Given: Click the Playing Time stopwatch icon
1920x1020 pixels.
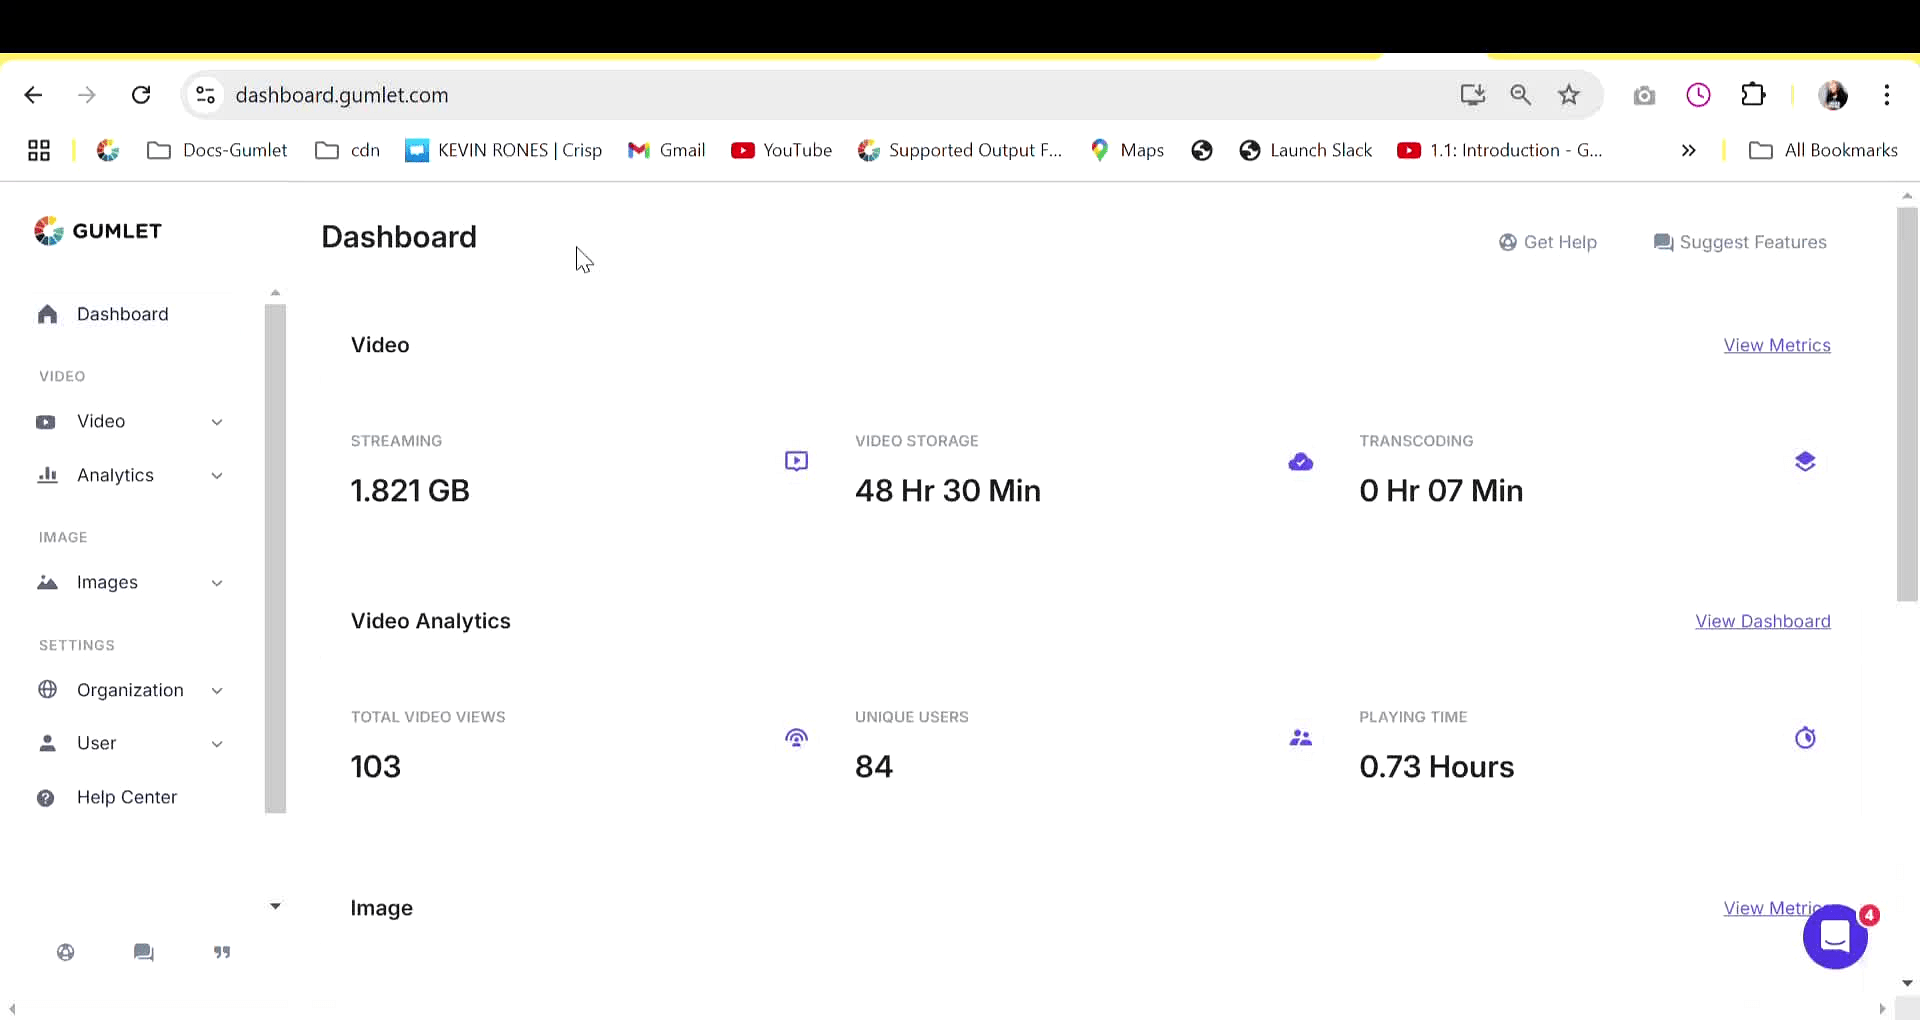Looking at the screenshot, I should pyautogui.click(x=1804, y=738).
